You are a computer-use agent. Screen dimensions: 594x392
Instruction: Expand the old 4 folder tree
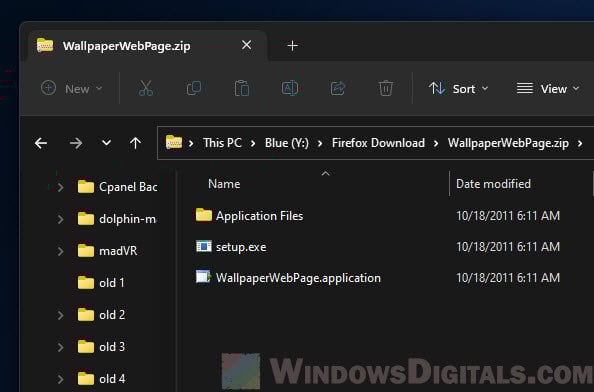[61, 379]
